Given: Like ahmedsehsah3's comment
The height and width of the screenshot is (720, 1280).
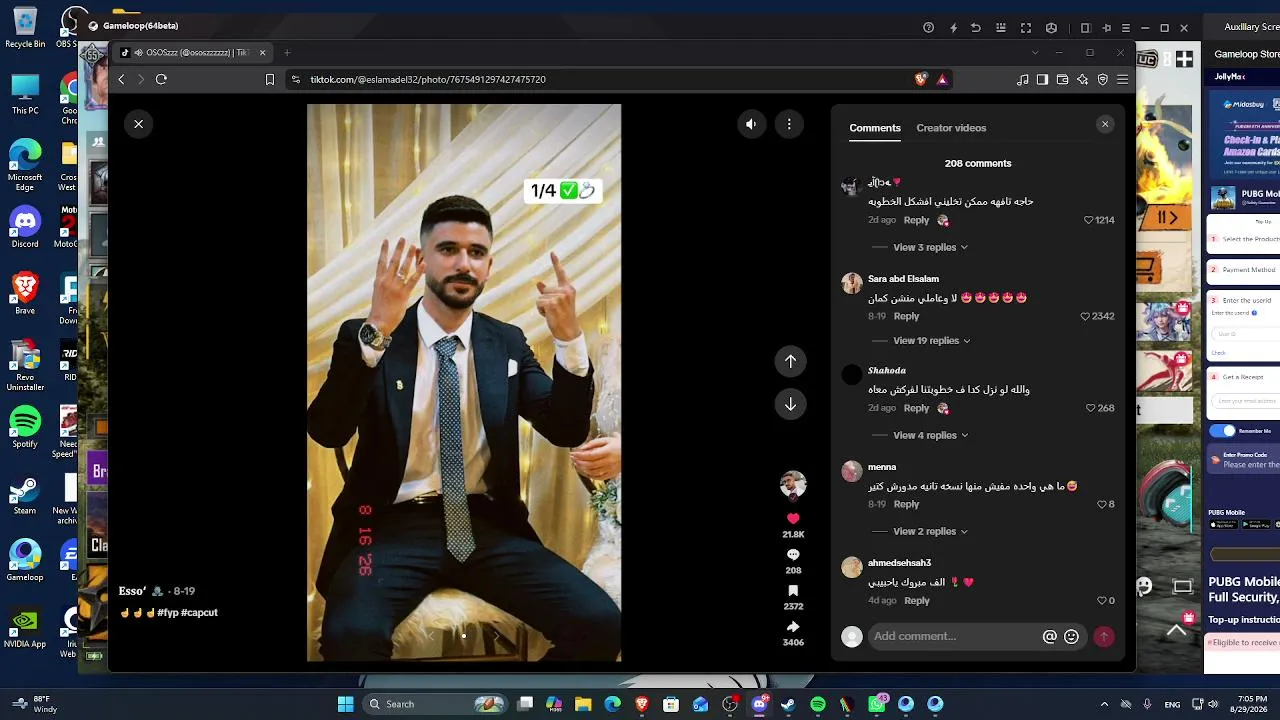Looking at the screenshot, I should (x=1102, y=600).
